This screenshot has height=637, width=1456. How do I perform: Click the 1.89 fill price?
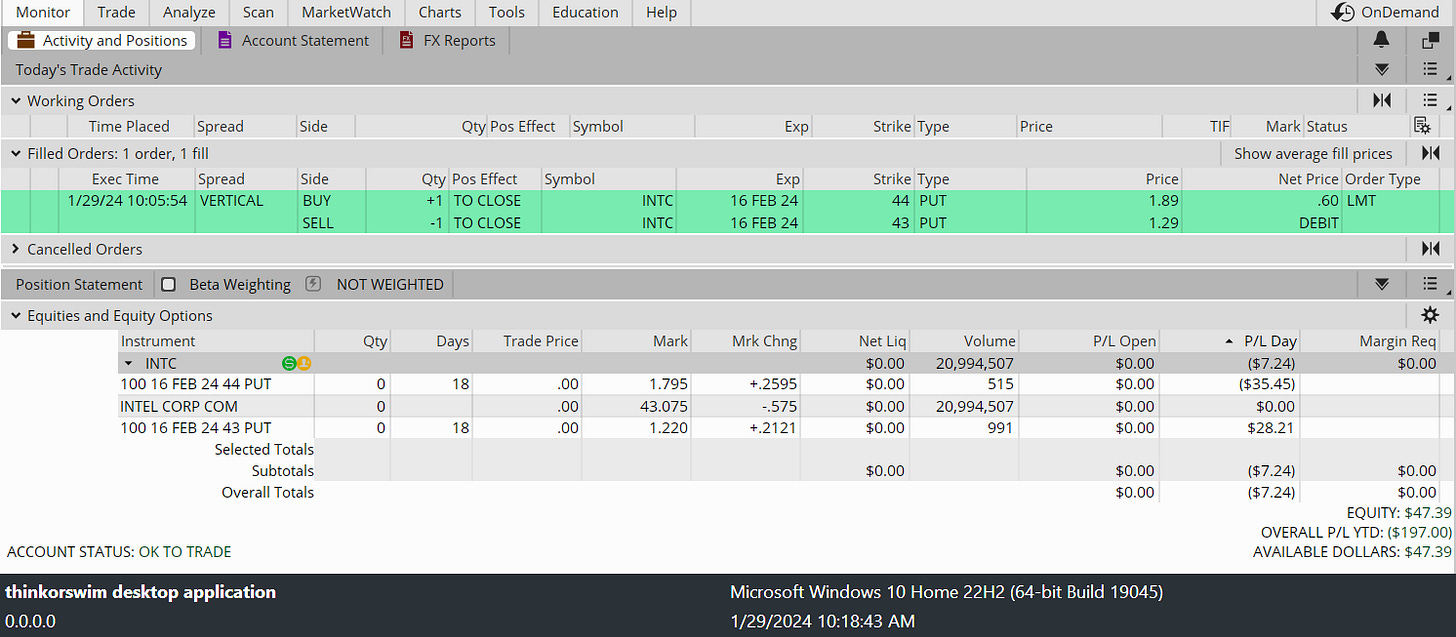coord(1163,200)
